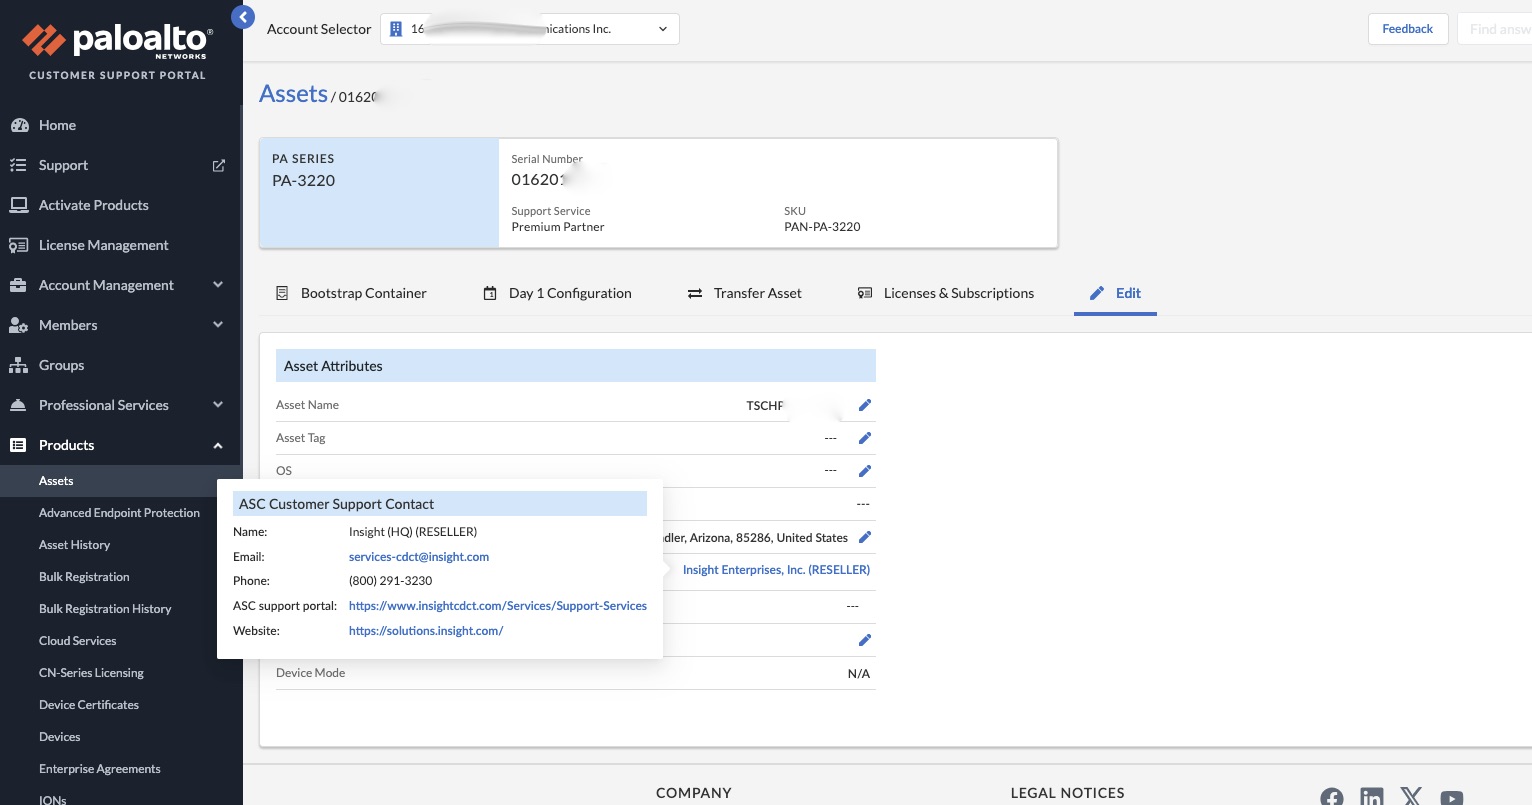The width and height of the screenshot is (1532, 805).
Task: Switch to the Licenses & Subscriptions tab
Action: pos(946,293)
